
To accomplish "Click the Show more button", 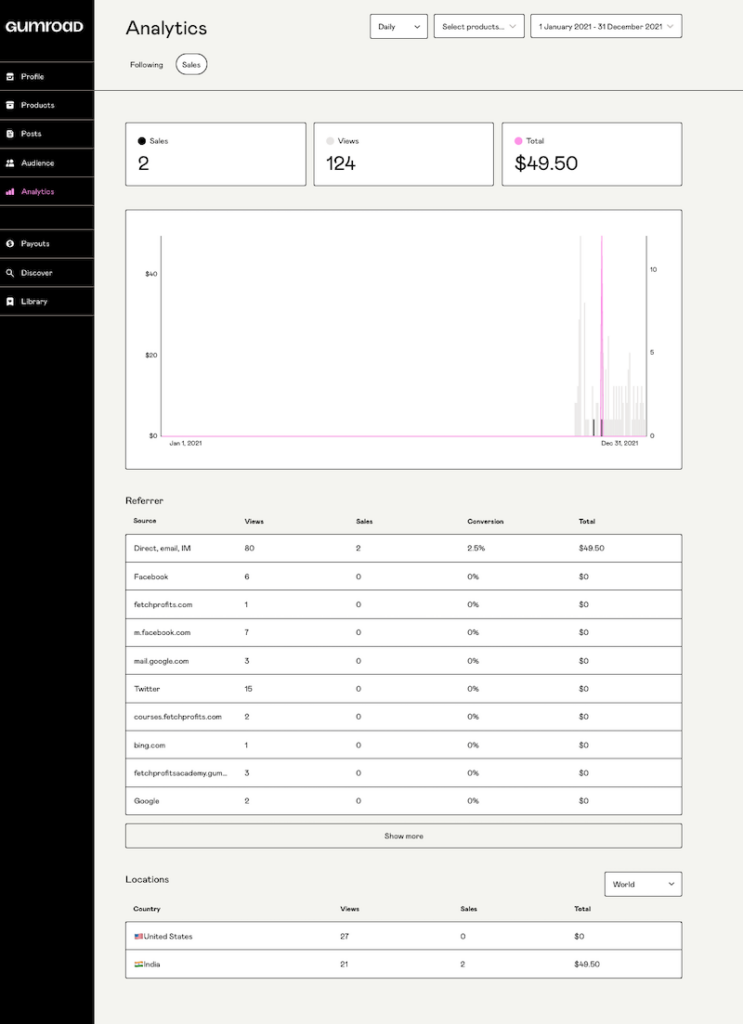I will click(403, 836).
